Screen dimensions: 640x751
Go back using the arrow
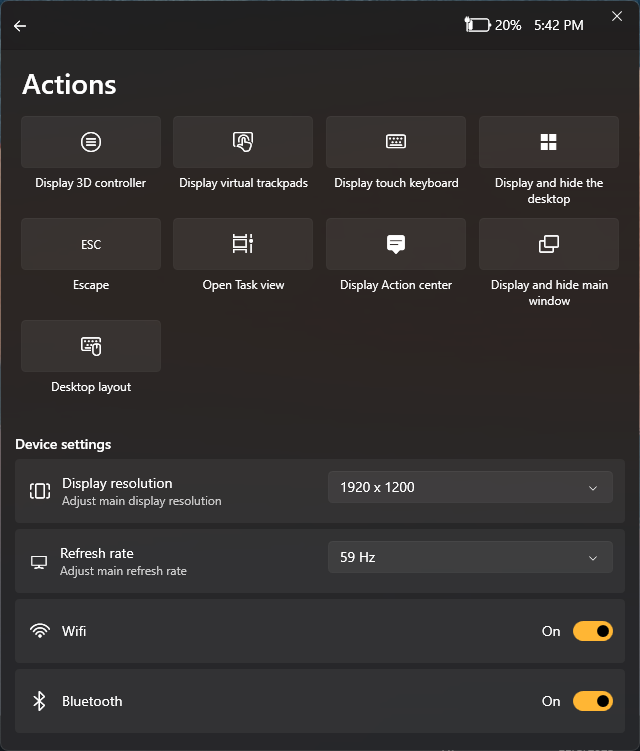[x=20, y=26]
